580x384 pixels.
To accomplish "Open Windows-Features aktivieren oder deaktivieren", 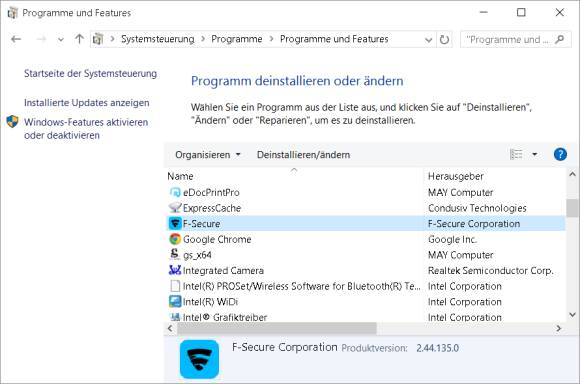I will [x=86, y=128].
